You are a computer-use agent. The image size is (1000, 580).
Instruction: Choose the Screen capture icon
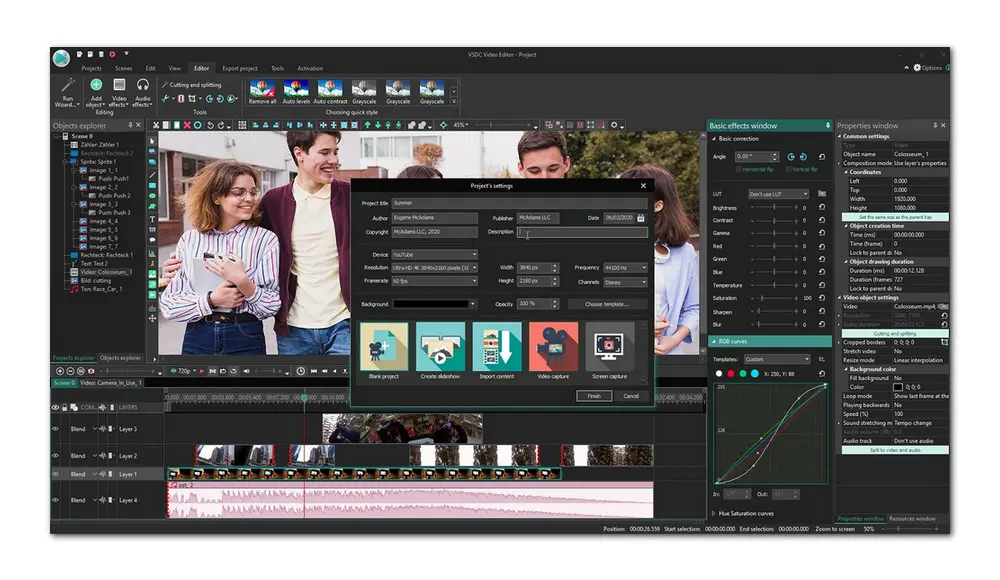click(610, 346)
